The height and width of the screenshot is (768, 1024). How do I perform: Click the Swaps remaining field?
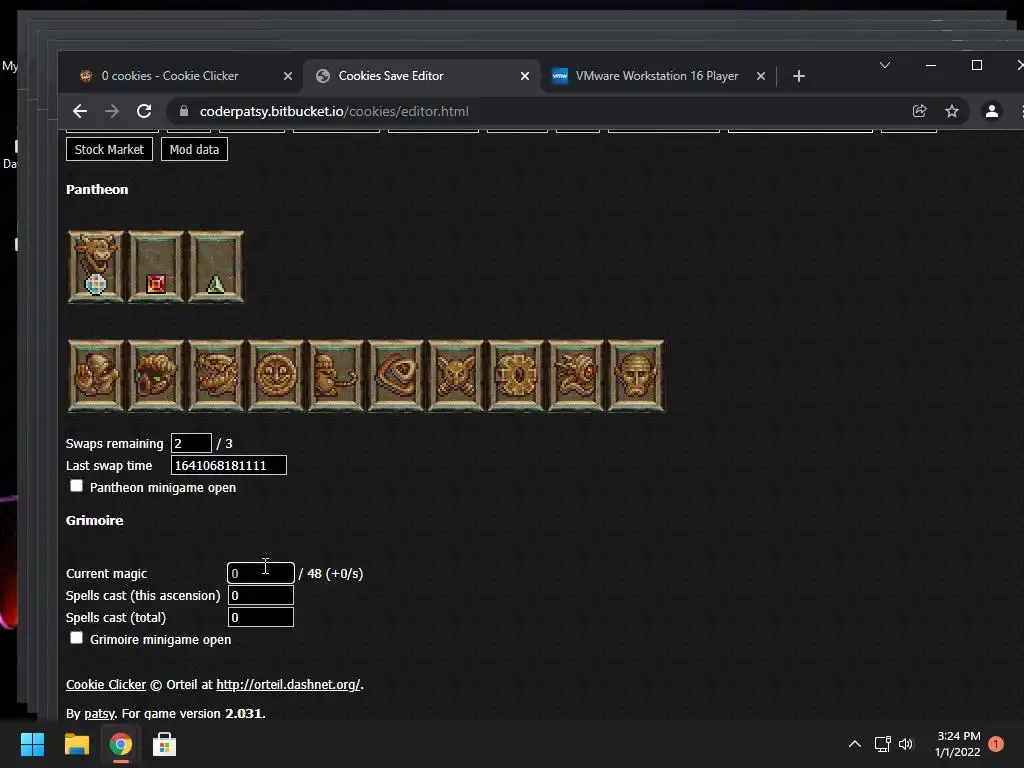[x=191, y=443]
